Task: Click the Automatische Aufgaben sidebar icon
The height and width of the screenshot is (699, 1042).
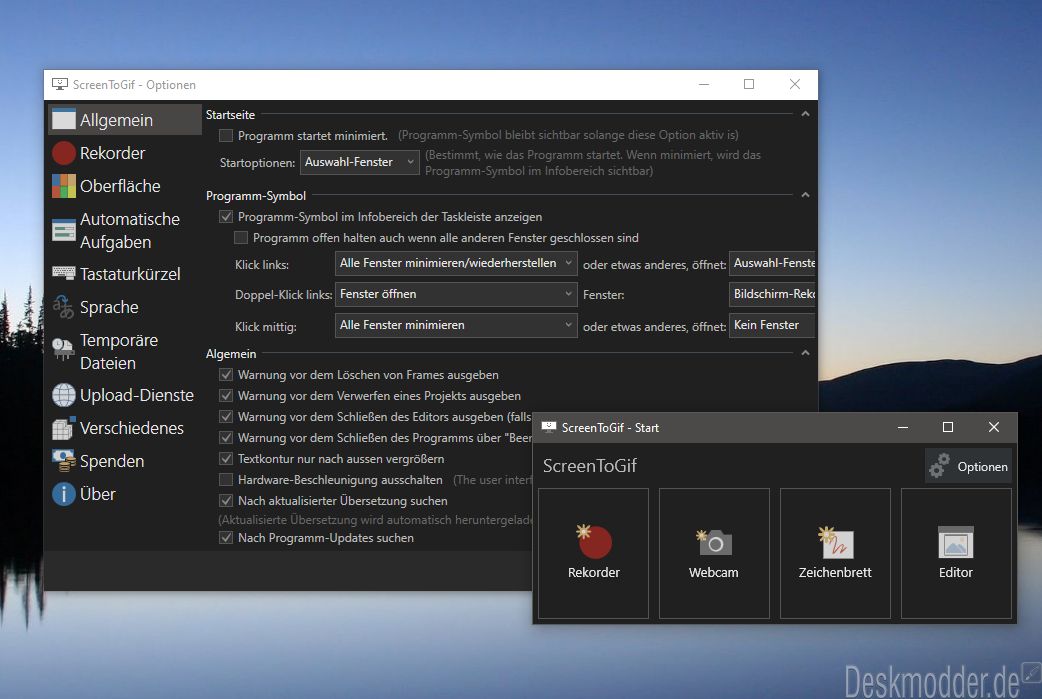Action: click(x=64, y=230)
